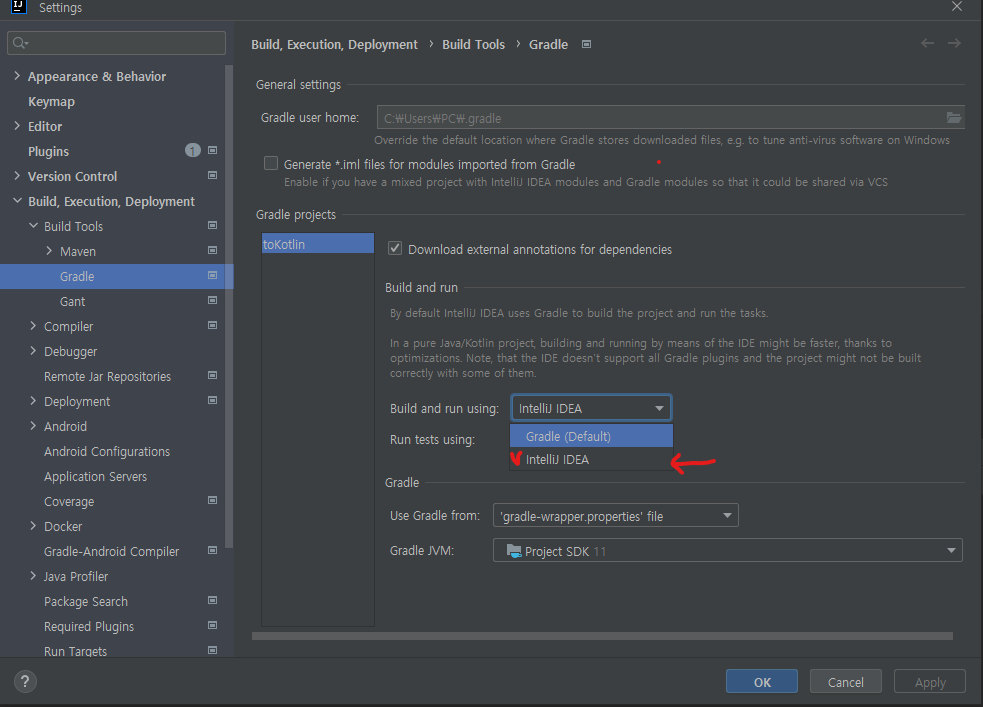Open the help question mark button
The image size is (983, 707).
[x=25, y=681]
